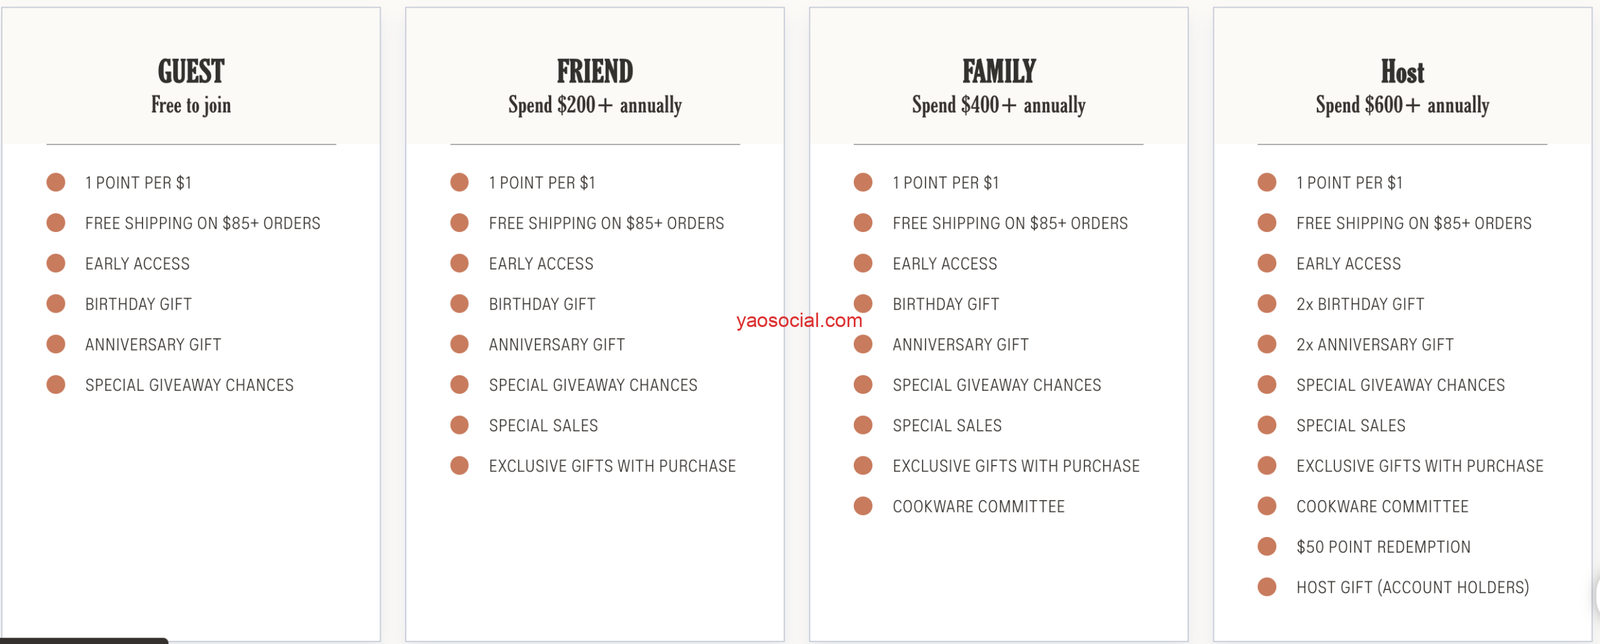This screenshot has width=1600, height=644.
Task: Click the bullet beside $50 Point Redemption
Action: [1267, 547]
